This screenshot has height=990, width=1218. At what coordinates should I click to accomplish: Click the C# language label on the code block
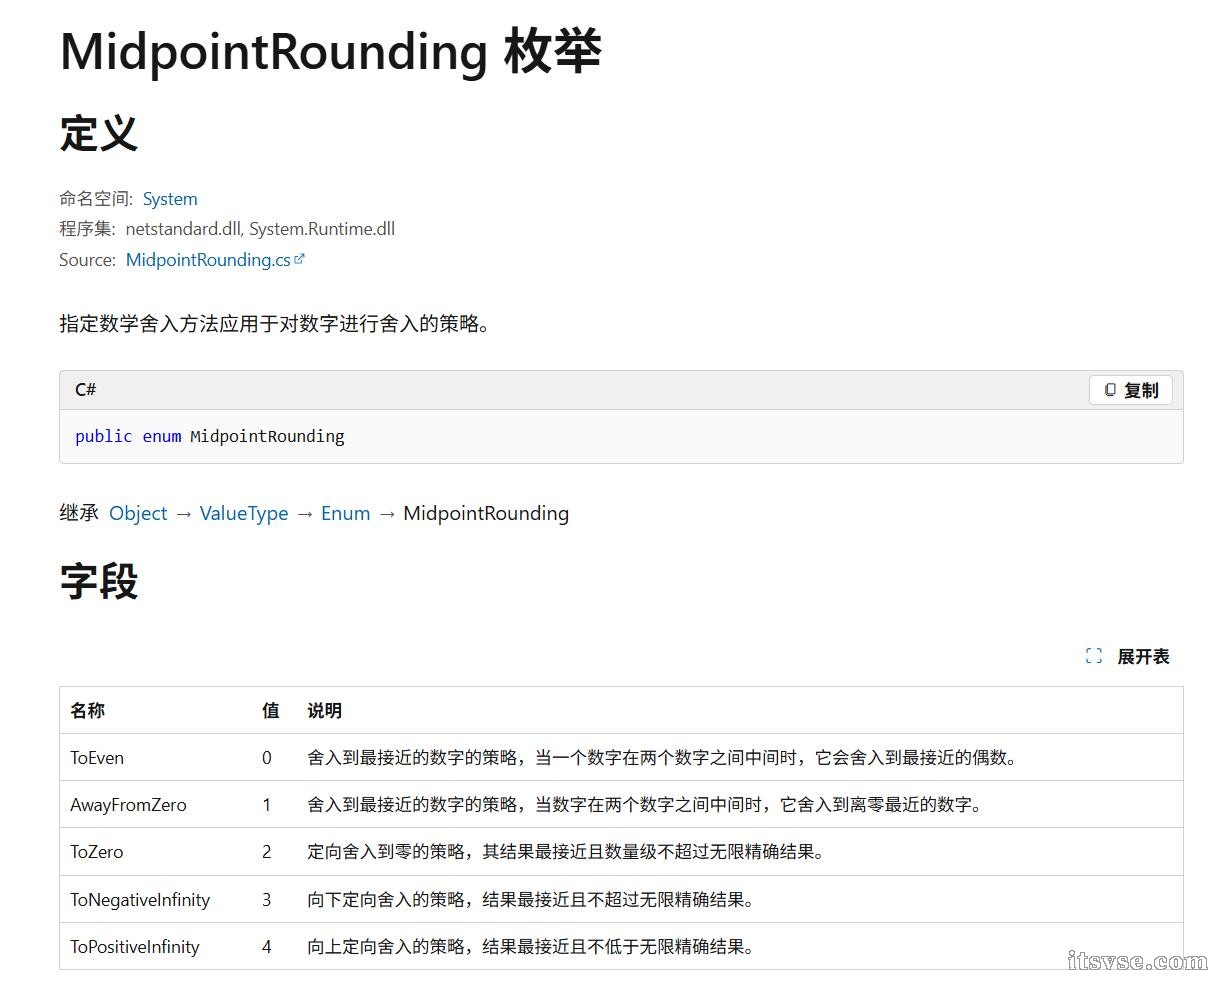[86, 390]
